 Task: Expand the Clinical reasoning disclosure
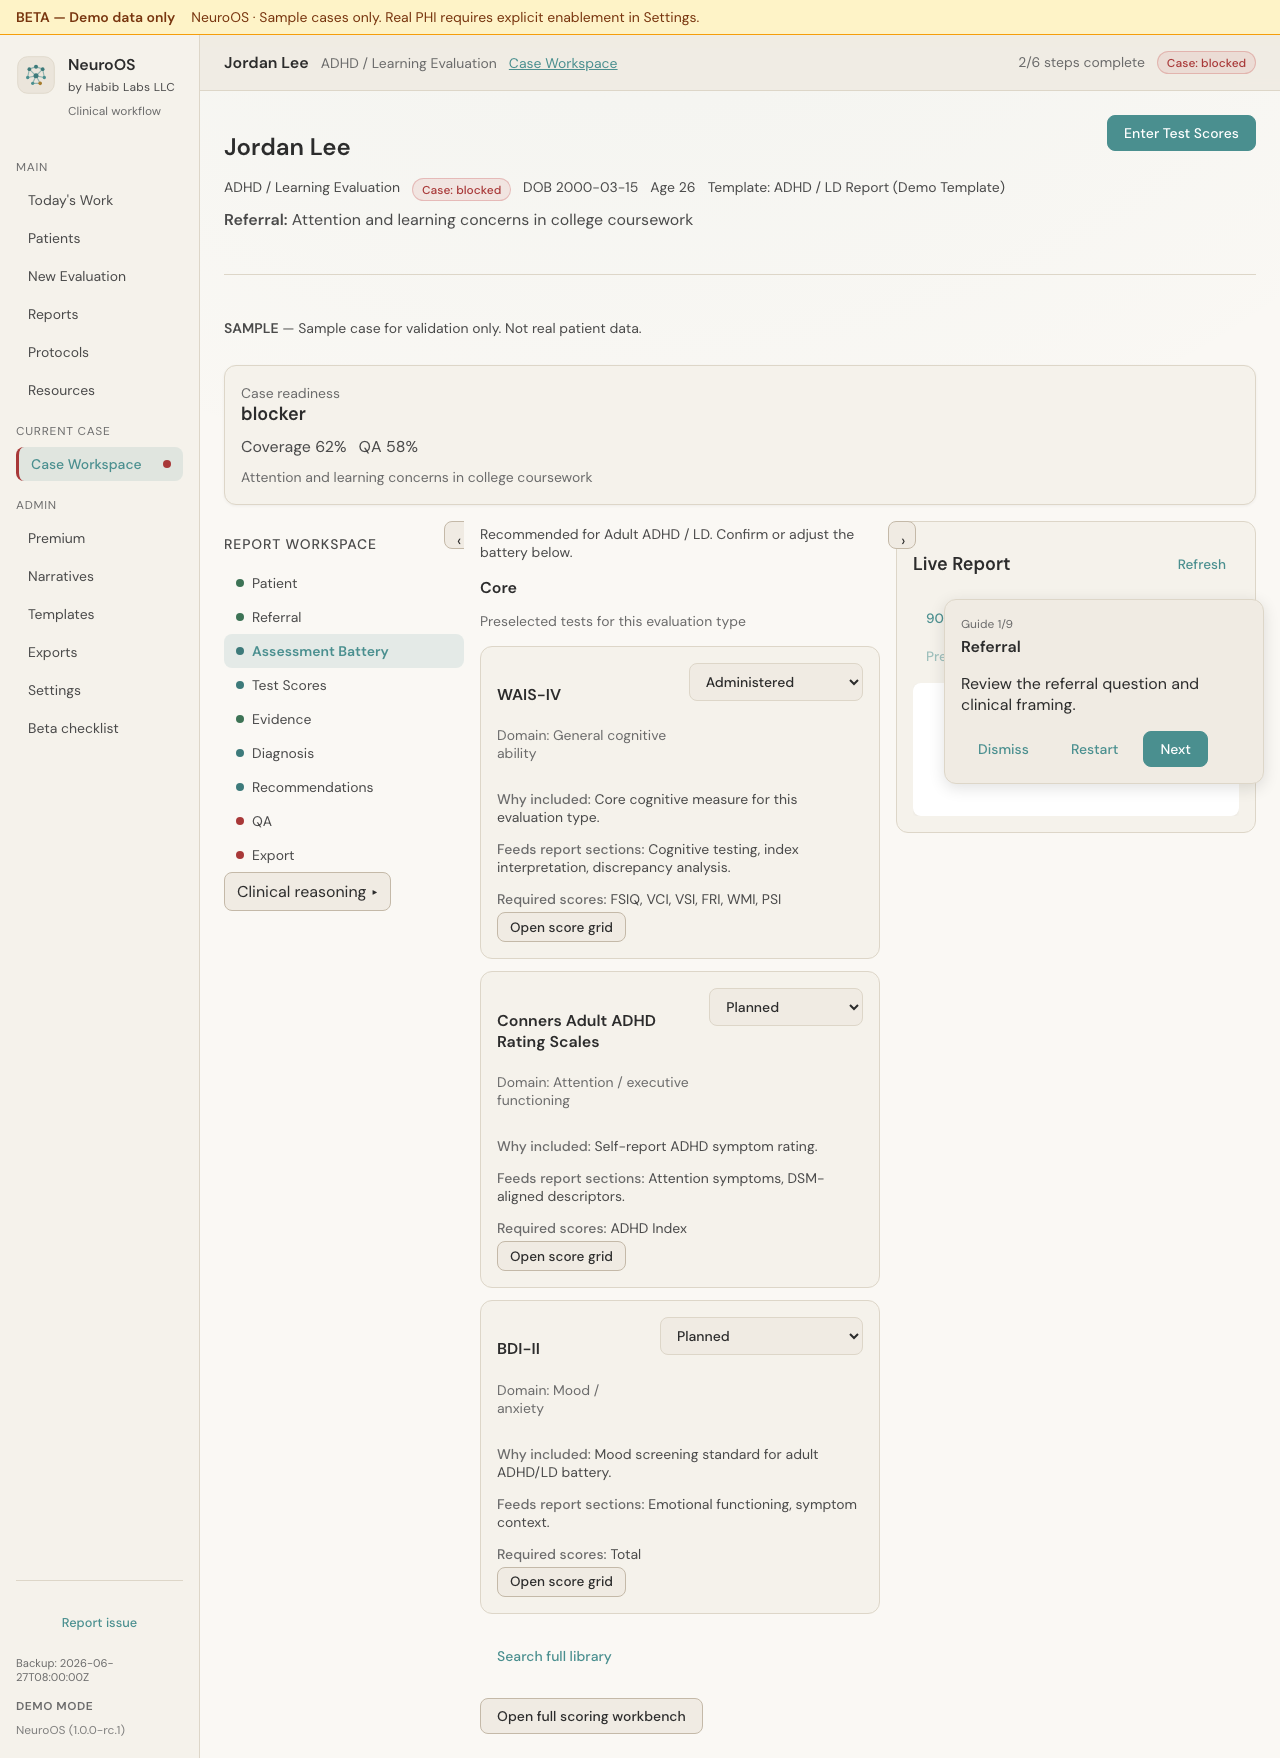pos(307,892)
